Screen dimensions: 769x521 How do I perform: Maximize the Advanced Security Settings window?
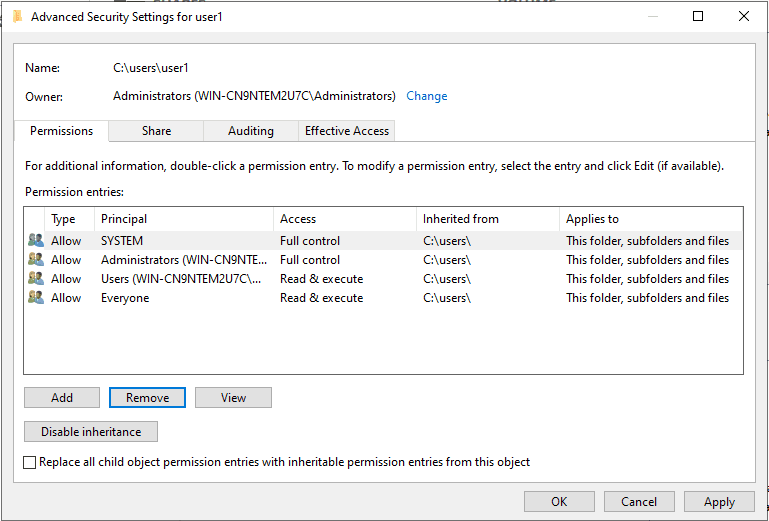pyautogui.click(x=698, y=16)
